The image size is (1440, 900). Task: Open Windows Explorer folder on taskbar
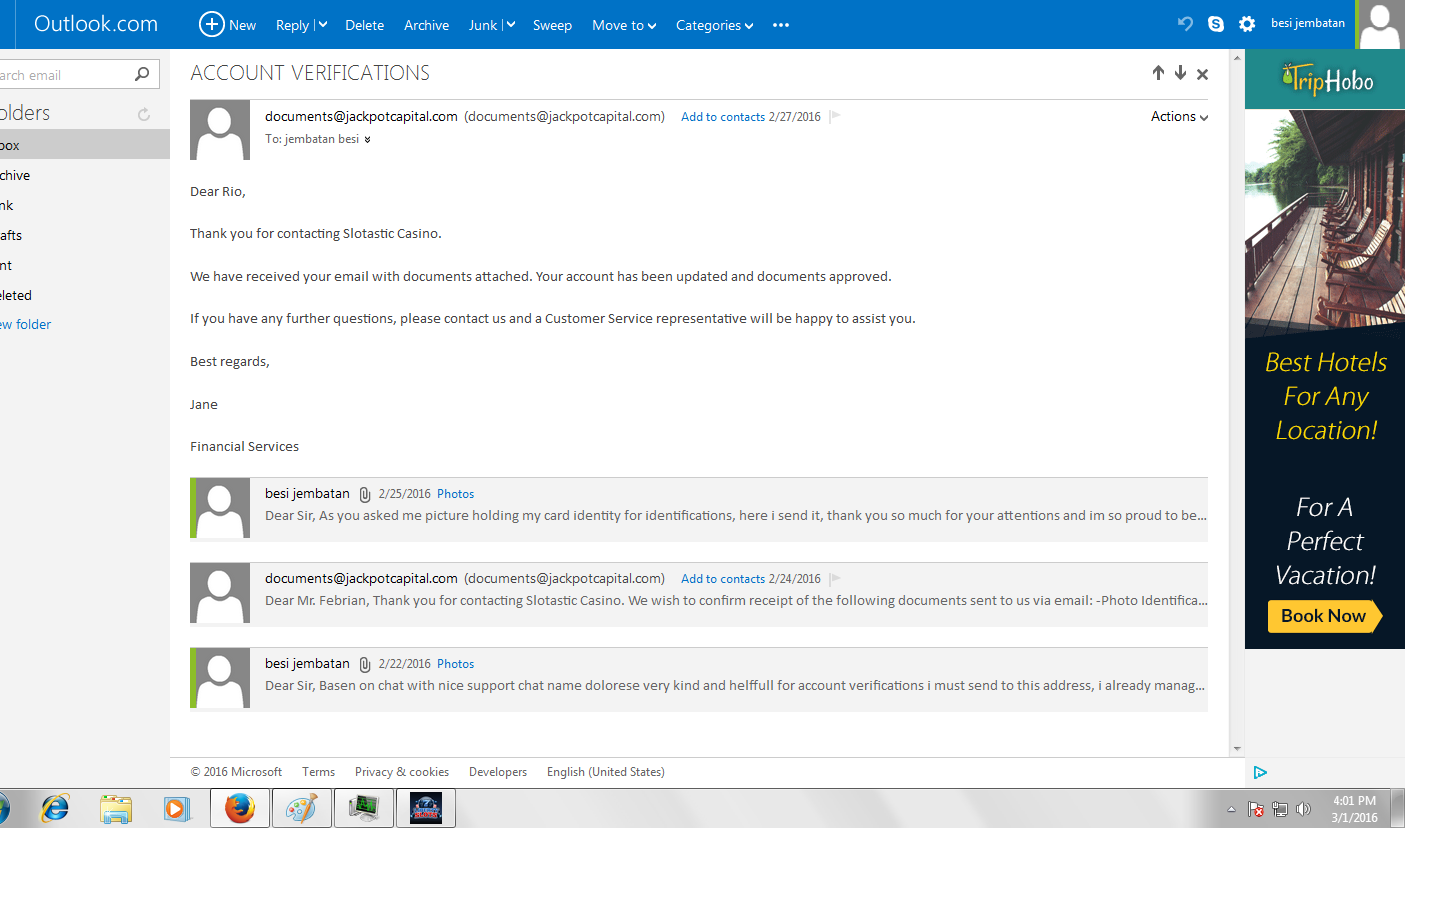point(116,808)
